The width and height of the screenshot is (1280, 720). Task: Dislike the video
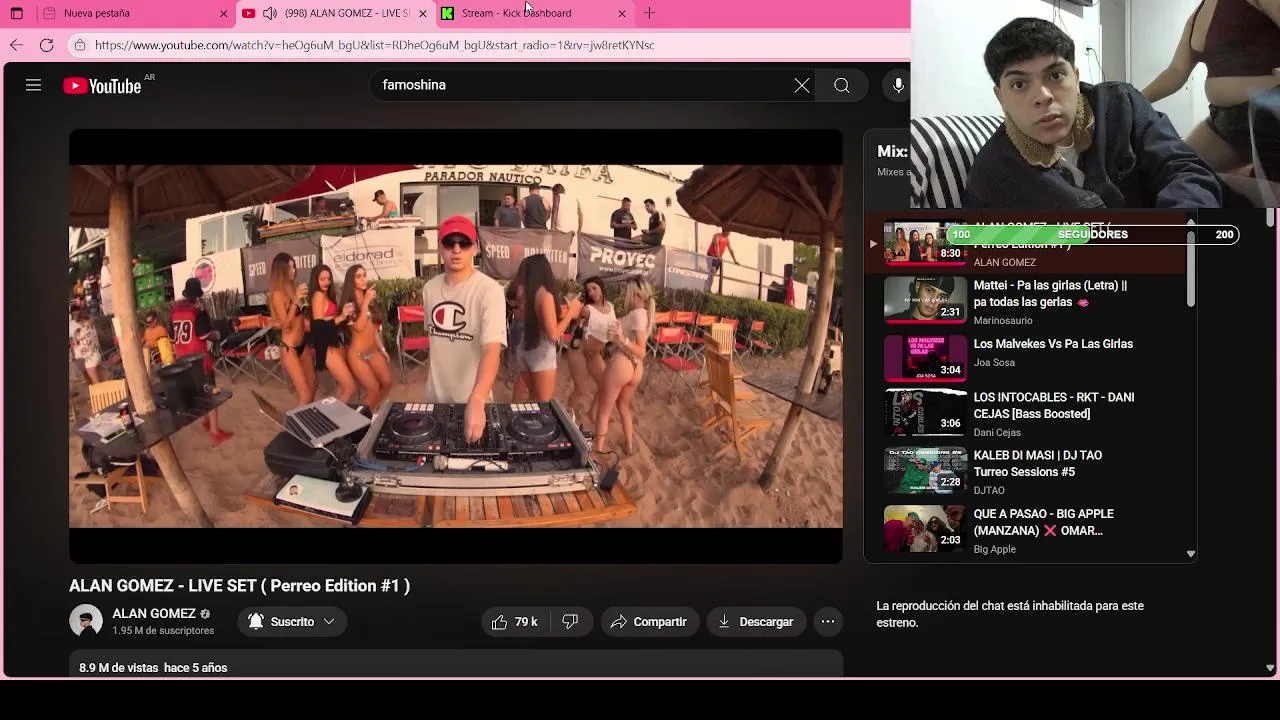tap(570, 622)
